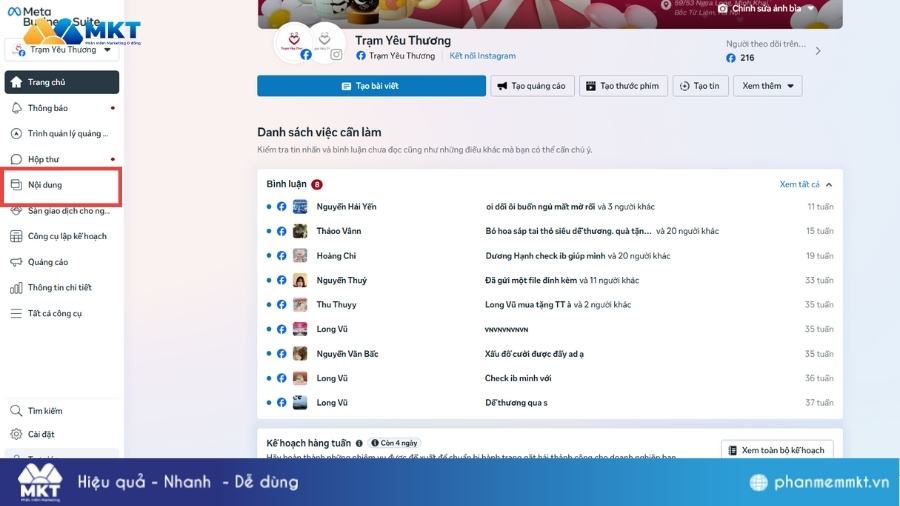Open Nguyễn Thuỳ comment row
Screen dimensions: 900x506
coord(550,281)
